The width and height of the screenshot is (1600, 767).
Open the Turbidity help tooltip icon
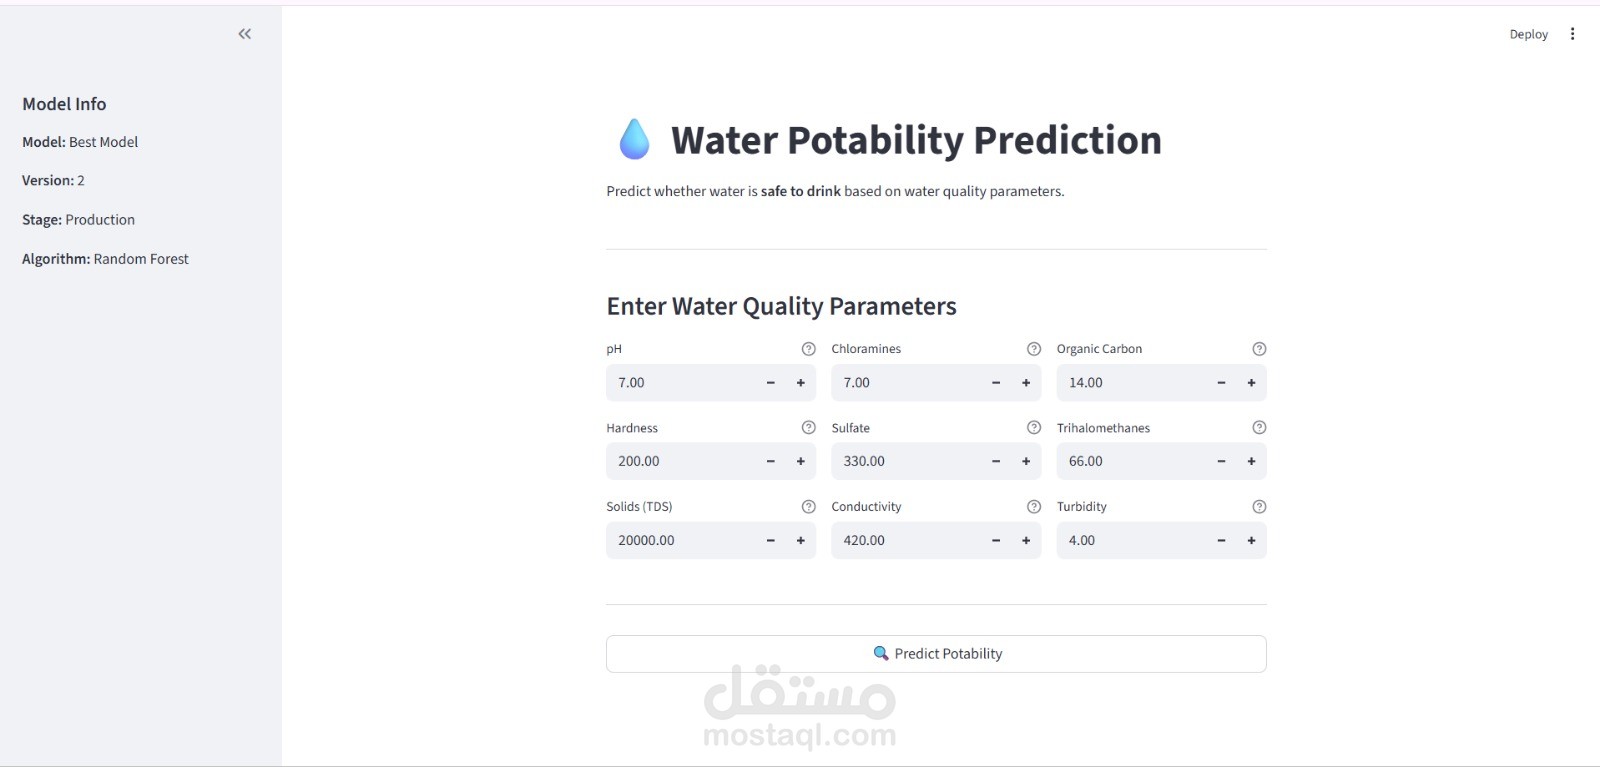tap(1259, 506)
